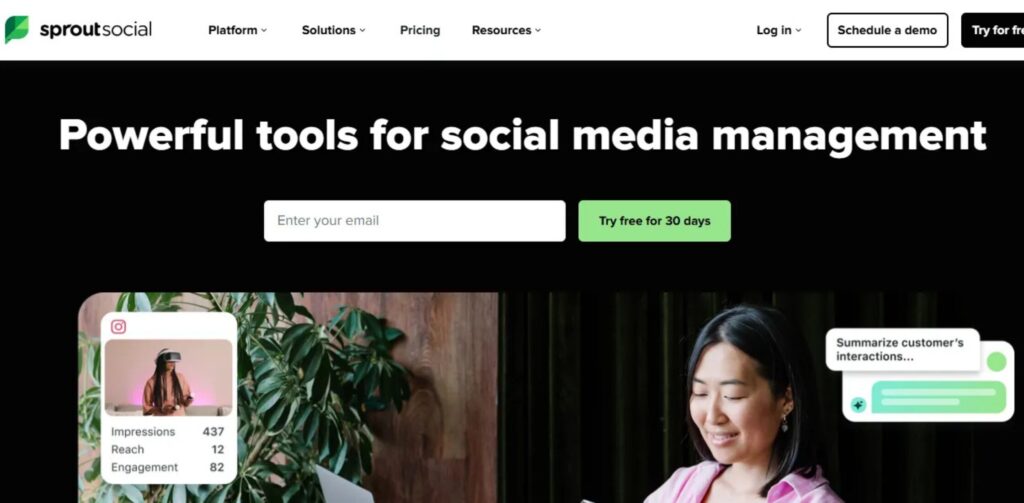Click the sproutsocial wordmark text
The image size is (1024, 503).
(x=96, y=29)
